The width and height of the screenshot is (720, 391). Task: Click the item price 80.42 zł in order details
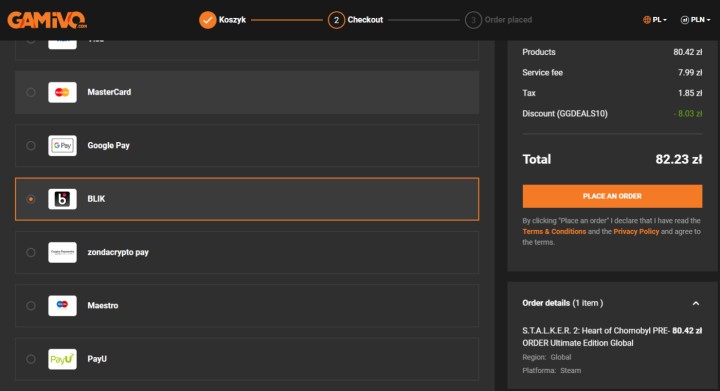(x=687, y=330)
